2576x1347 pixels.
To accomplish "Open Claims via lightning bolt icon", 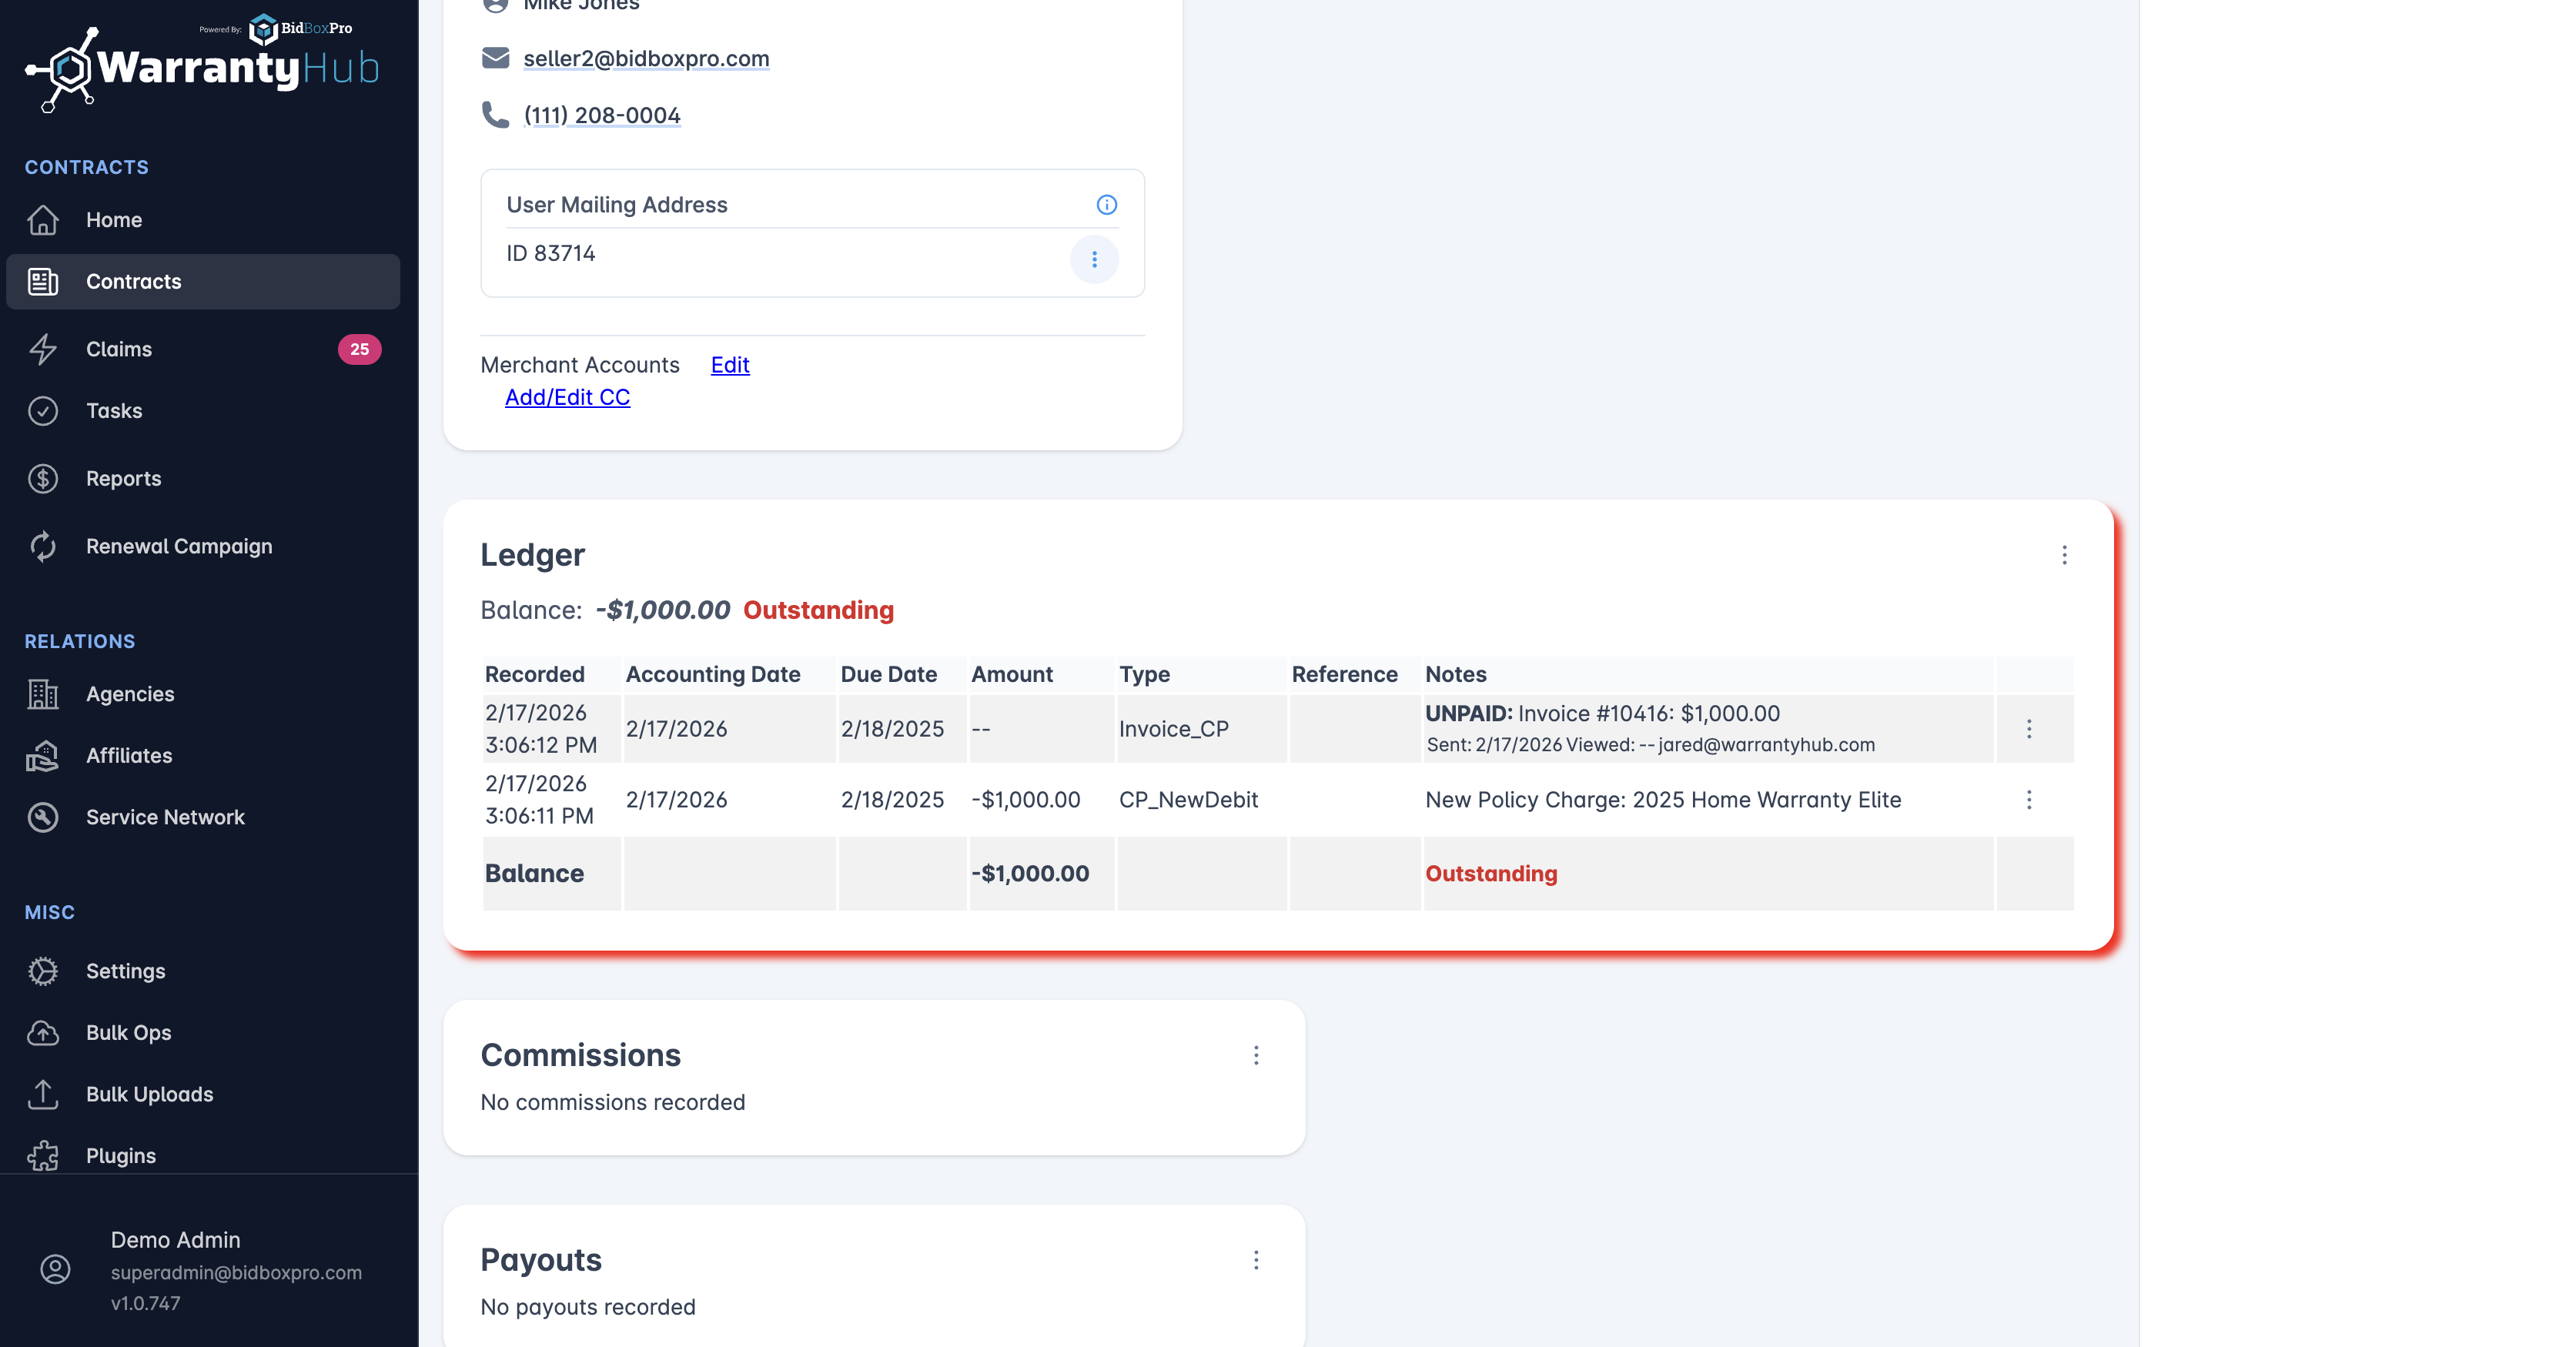I will [43, 349].
